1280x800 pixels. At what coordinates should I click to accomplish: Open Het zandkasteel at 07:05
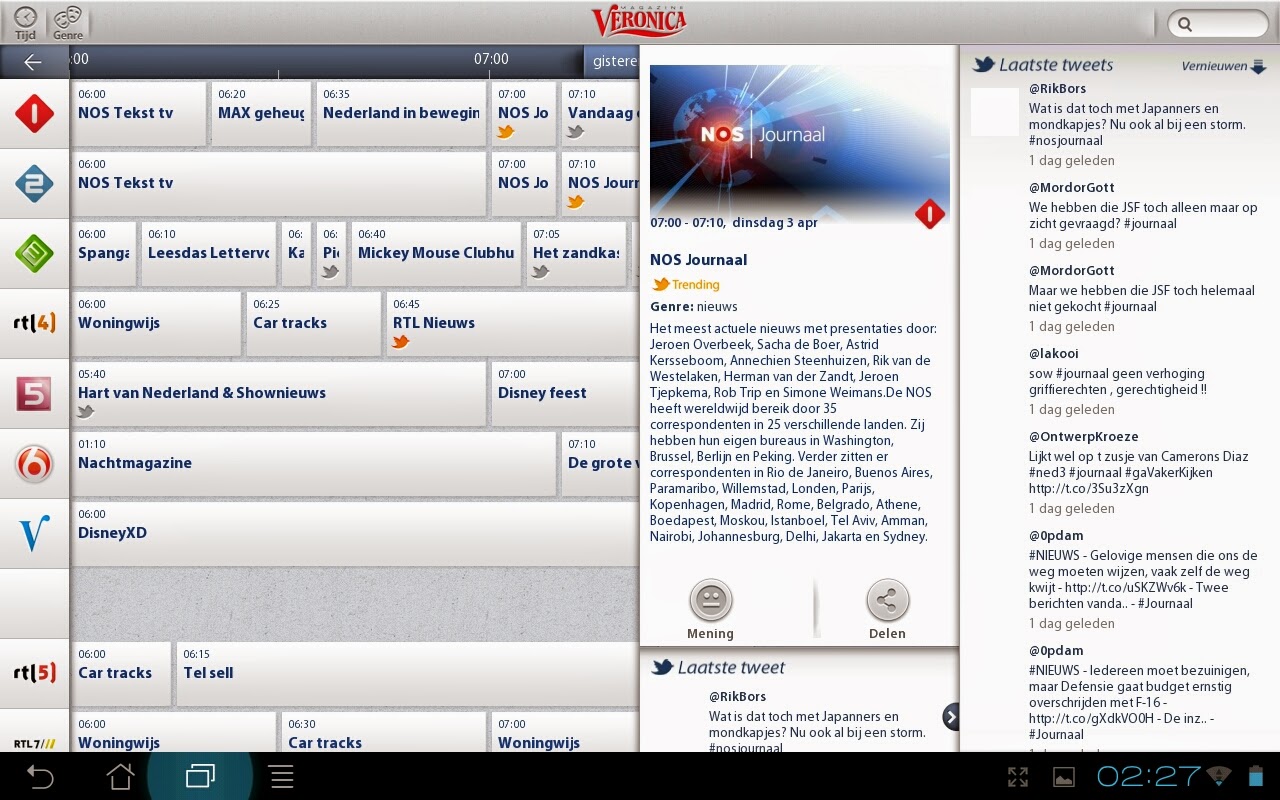[576, 254]
